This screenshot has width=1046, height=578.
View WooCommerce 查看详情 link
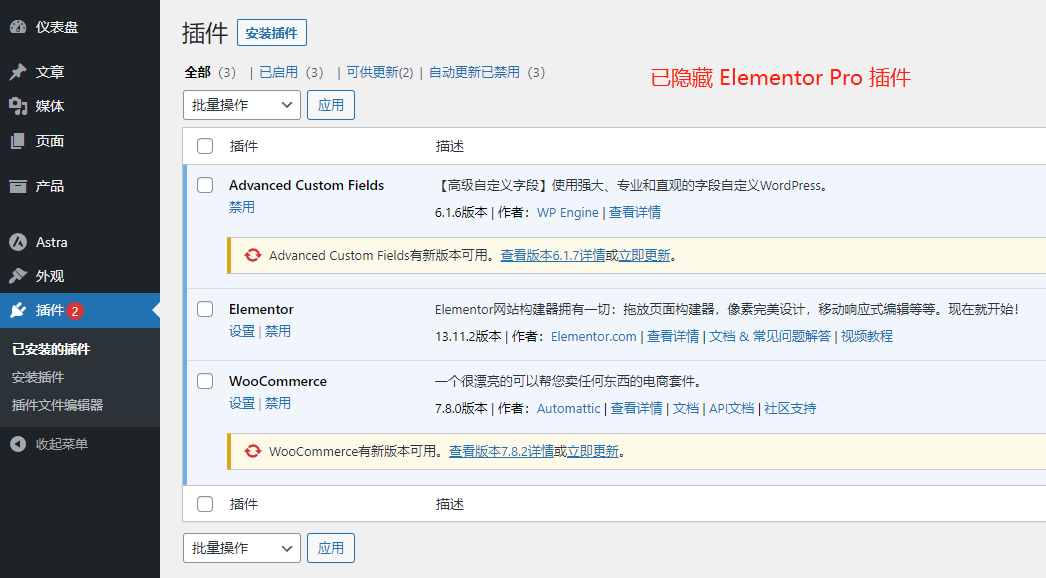[636, 408]
